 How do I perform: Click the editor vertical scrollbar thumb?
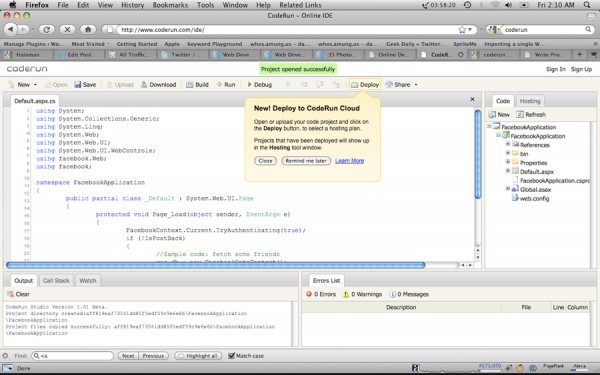[x=478, y=154]
